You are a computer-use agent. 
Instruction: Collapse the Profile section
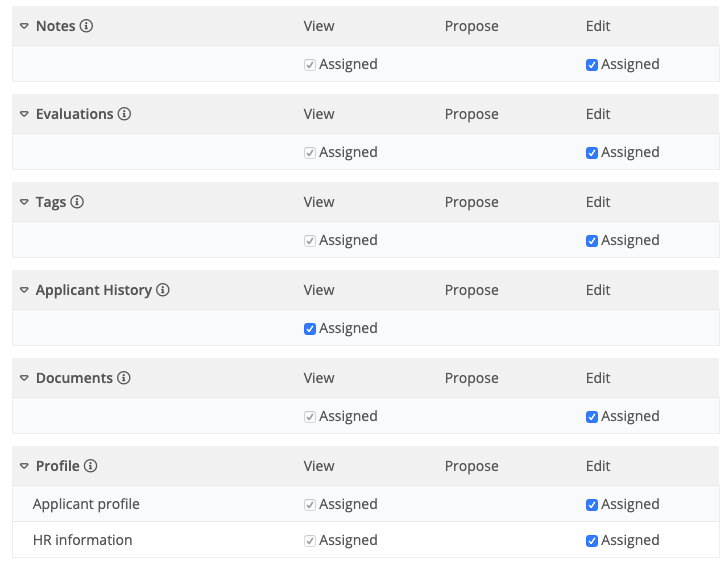tap(24, 466)
